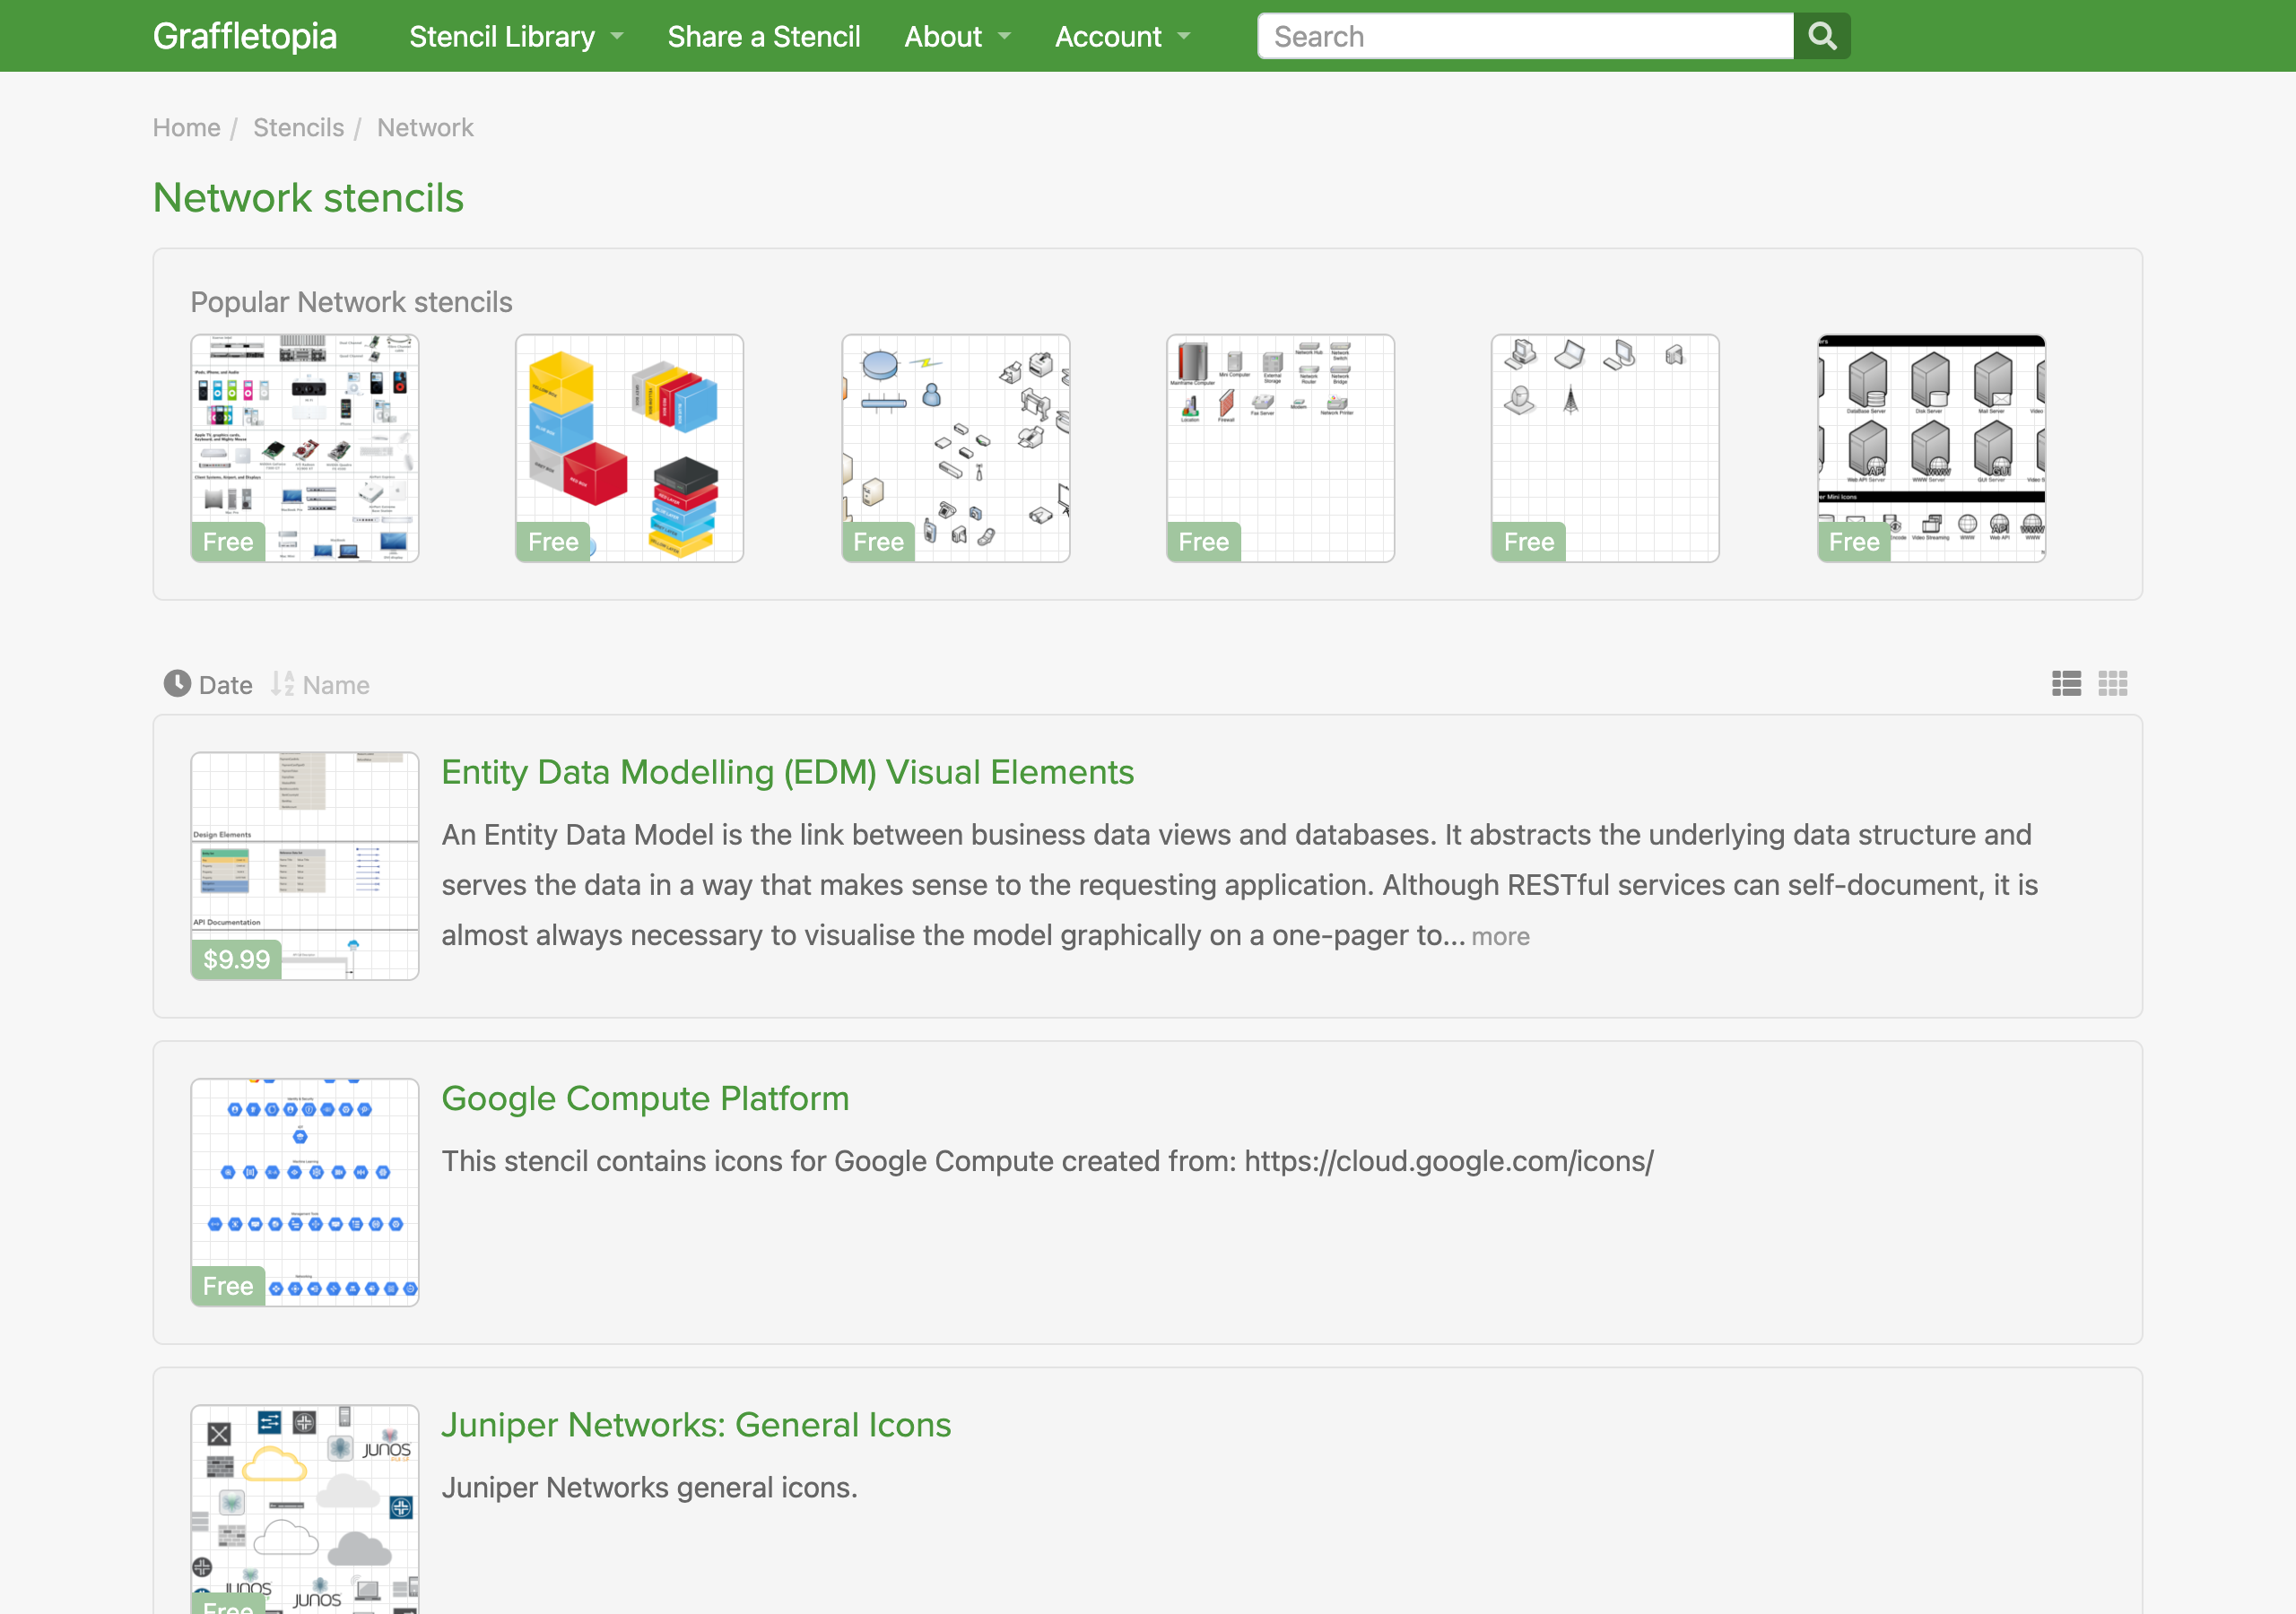The width and height of the screenshot is (2296, 1614).
Task: Sort stencils by Name
Action: point(320,685)
